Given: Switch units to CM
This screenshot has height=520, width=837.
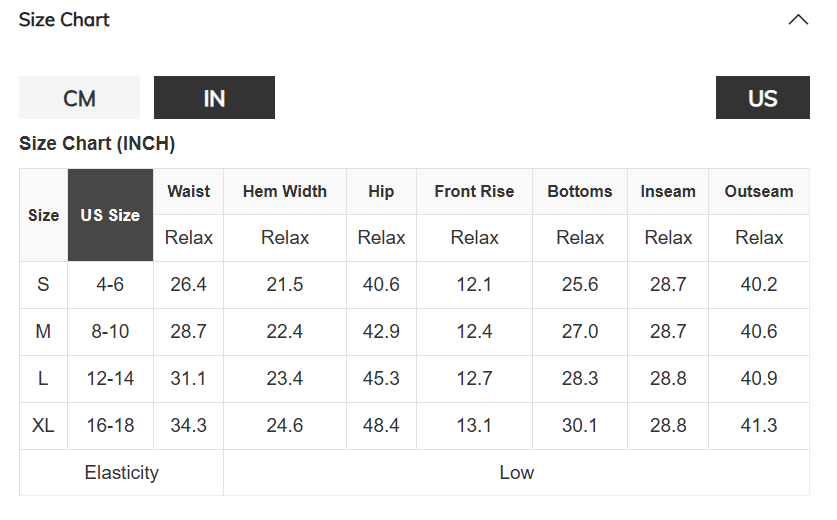Looking at the screenshot, I should pyautogui.click(x=79, y=98).
